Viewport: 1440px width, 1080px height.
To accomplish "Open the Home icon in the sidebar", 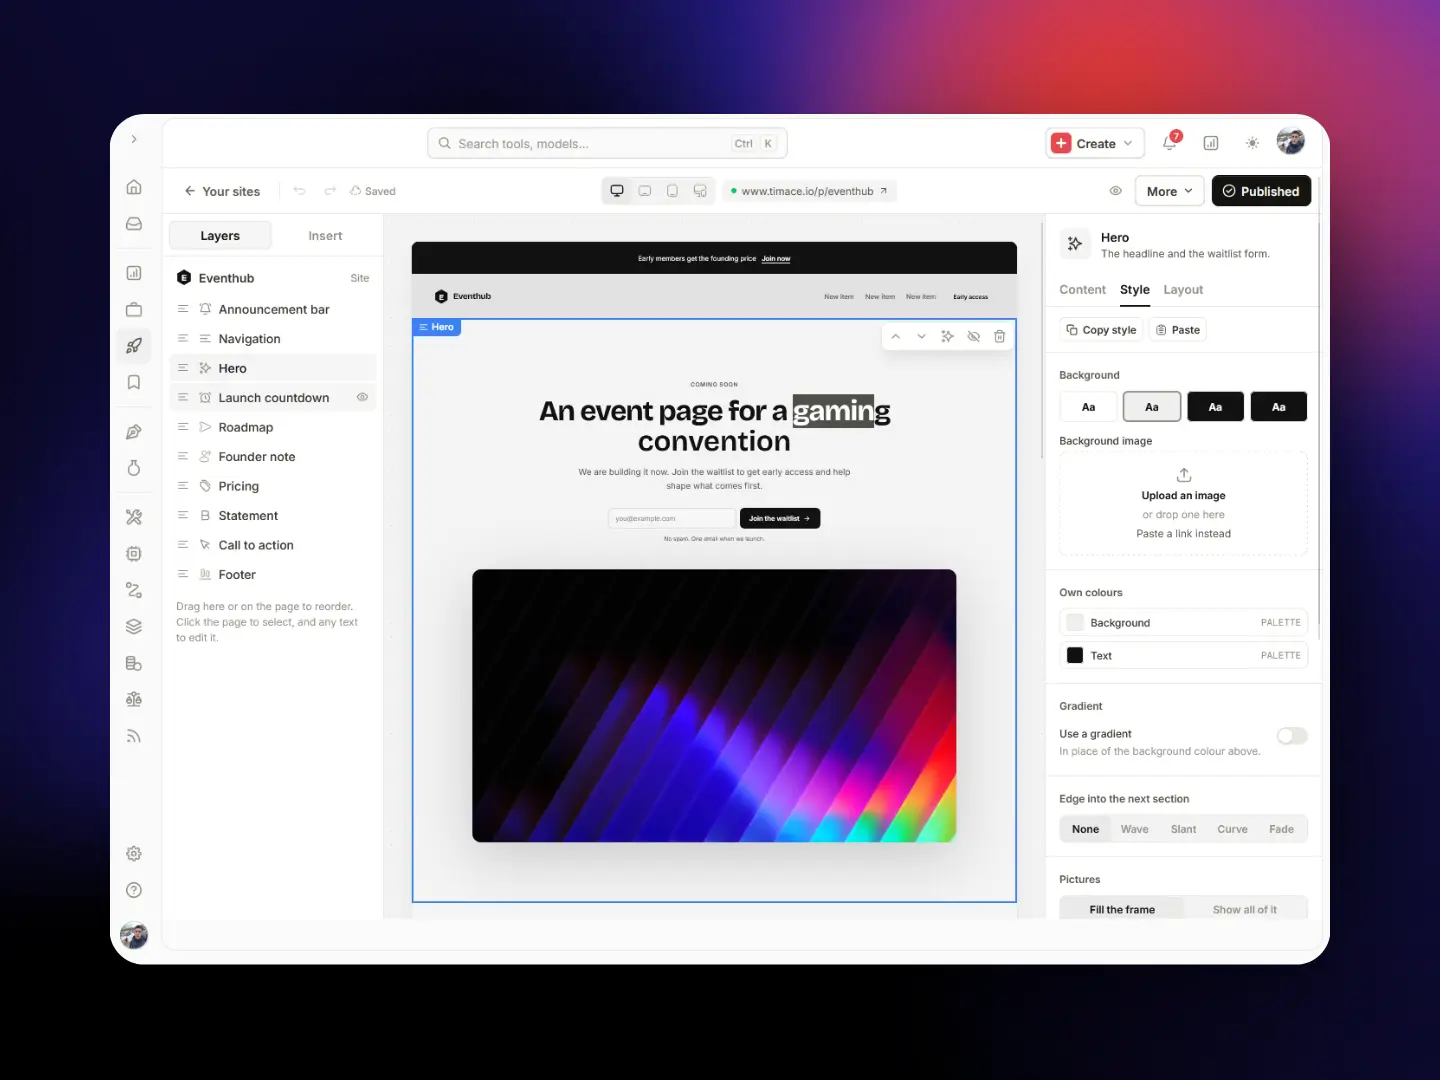I will [134, 187].
